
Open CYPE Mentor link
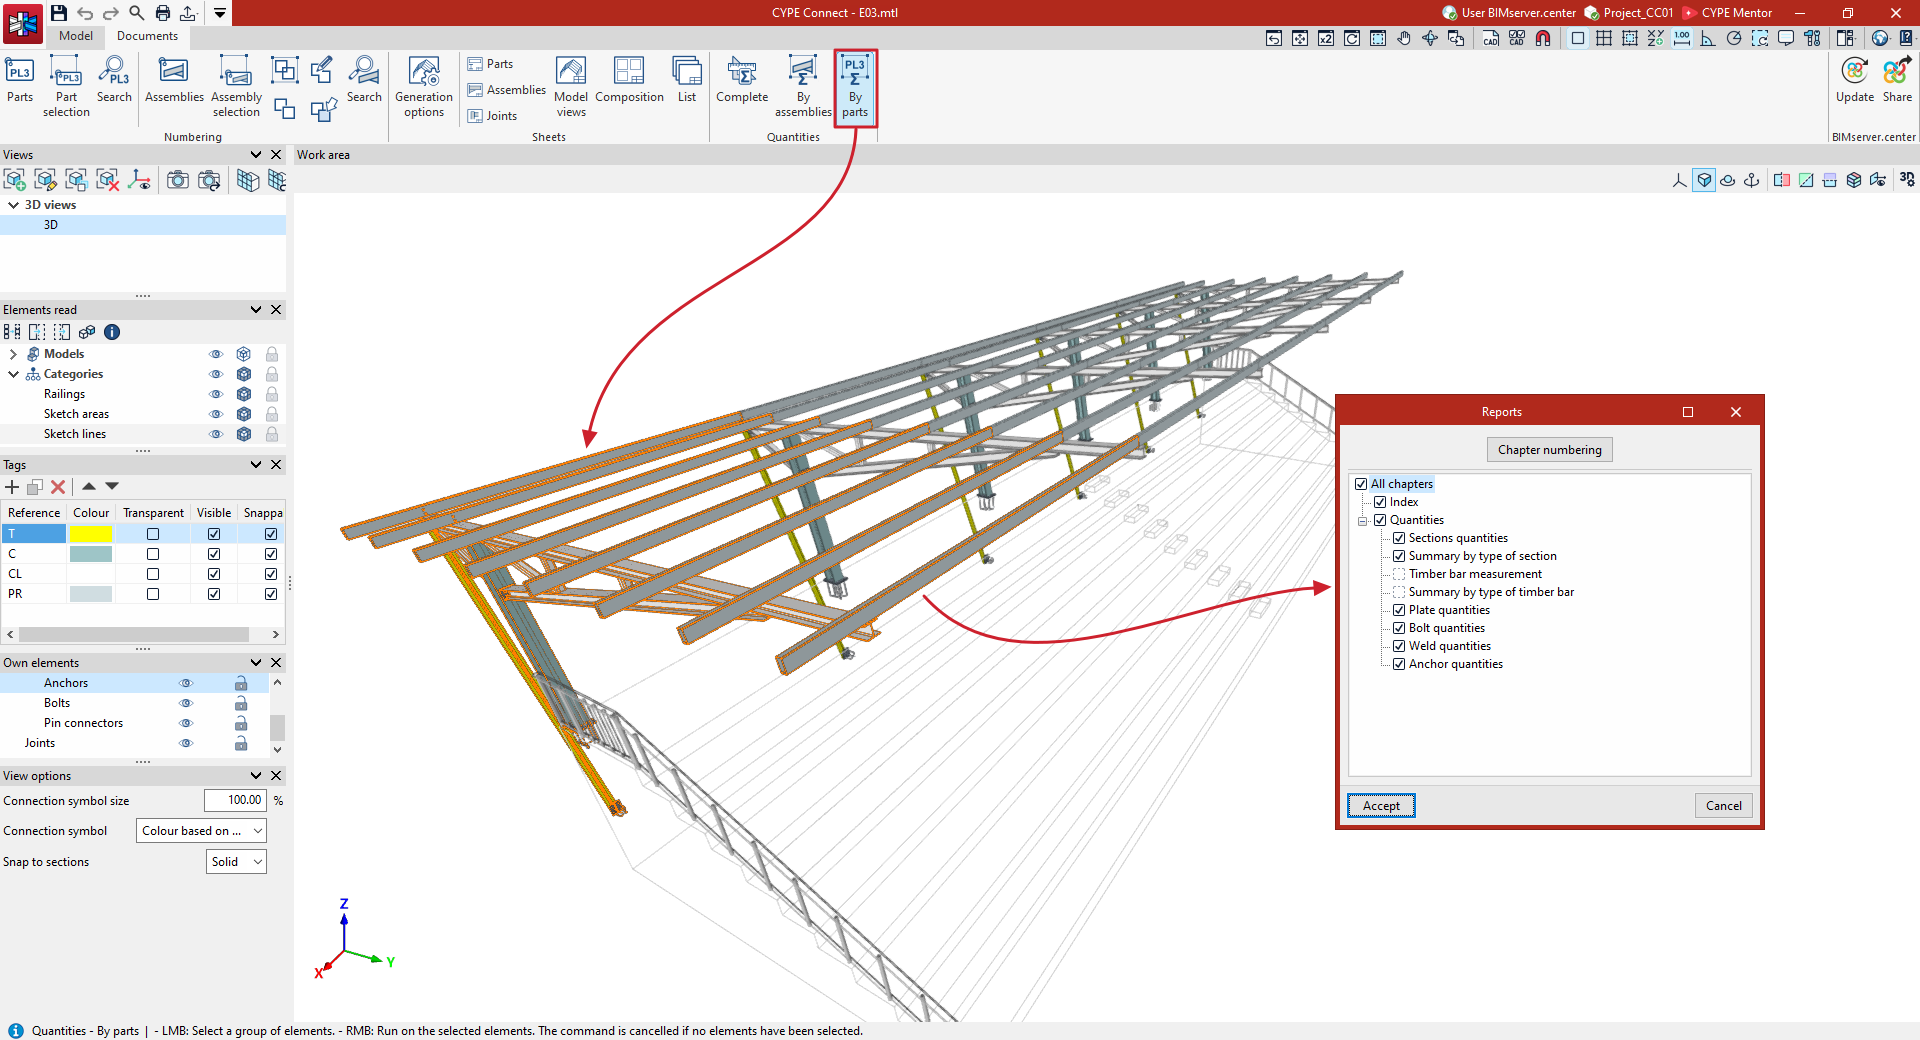point(1727,13)
